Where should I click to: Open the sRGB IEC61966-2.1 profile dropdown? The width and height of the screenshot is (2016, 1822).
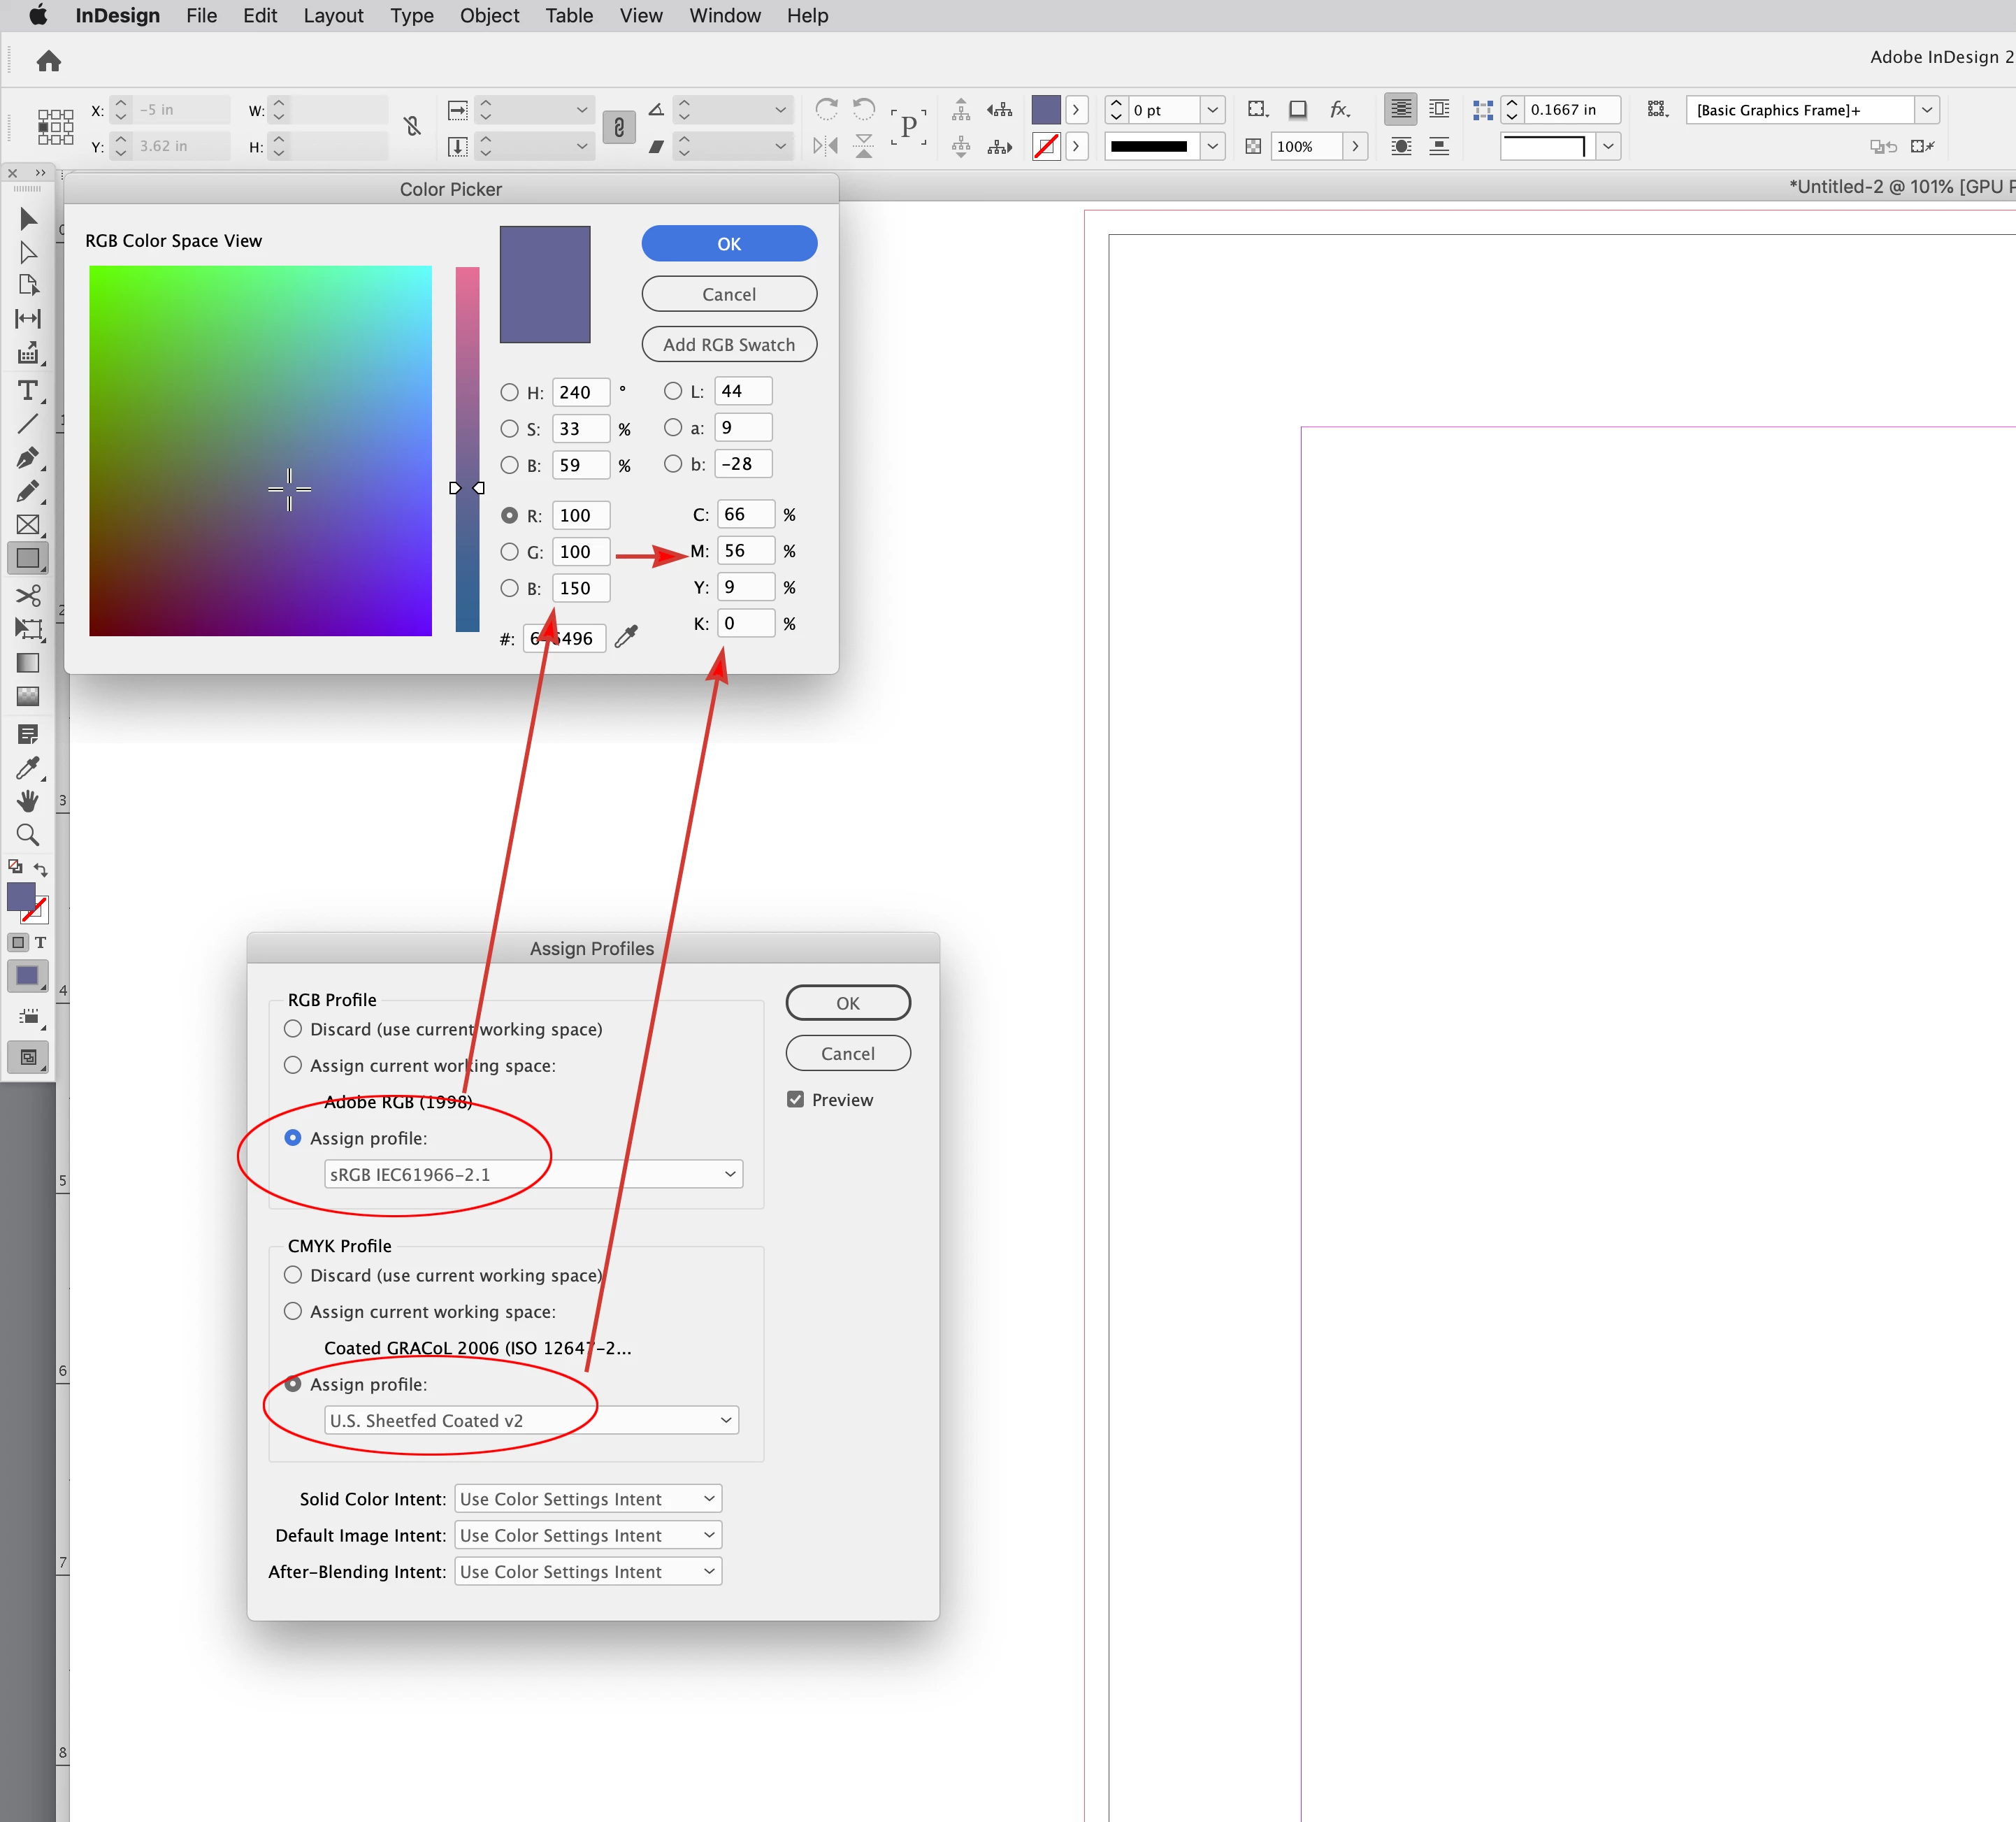pos(533,1174)
